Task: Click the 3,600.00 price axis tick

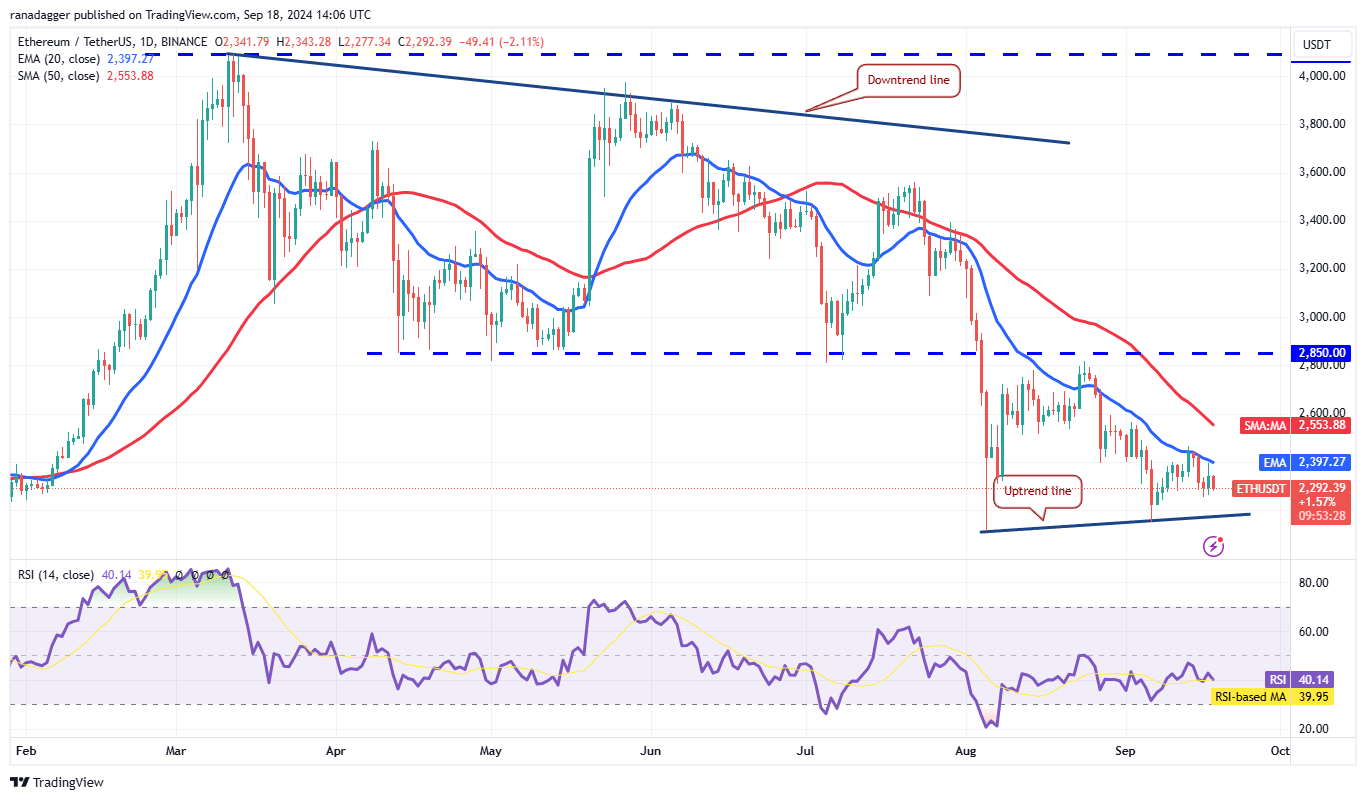Action: pos(1320,172)
